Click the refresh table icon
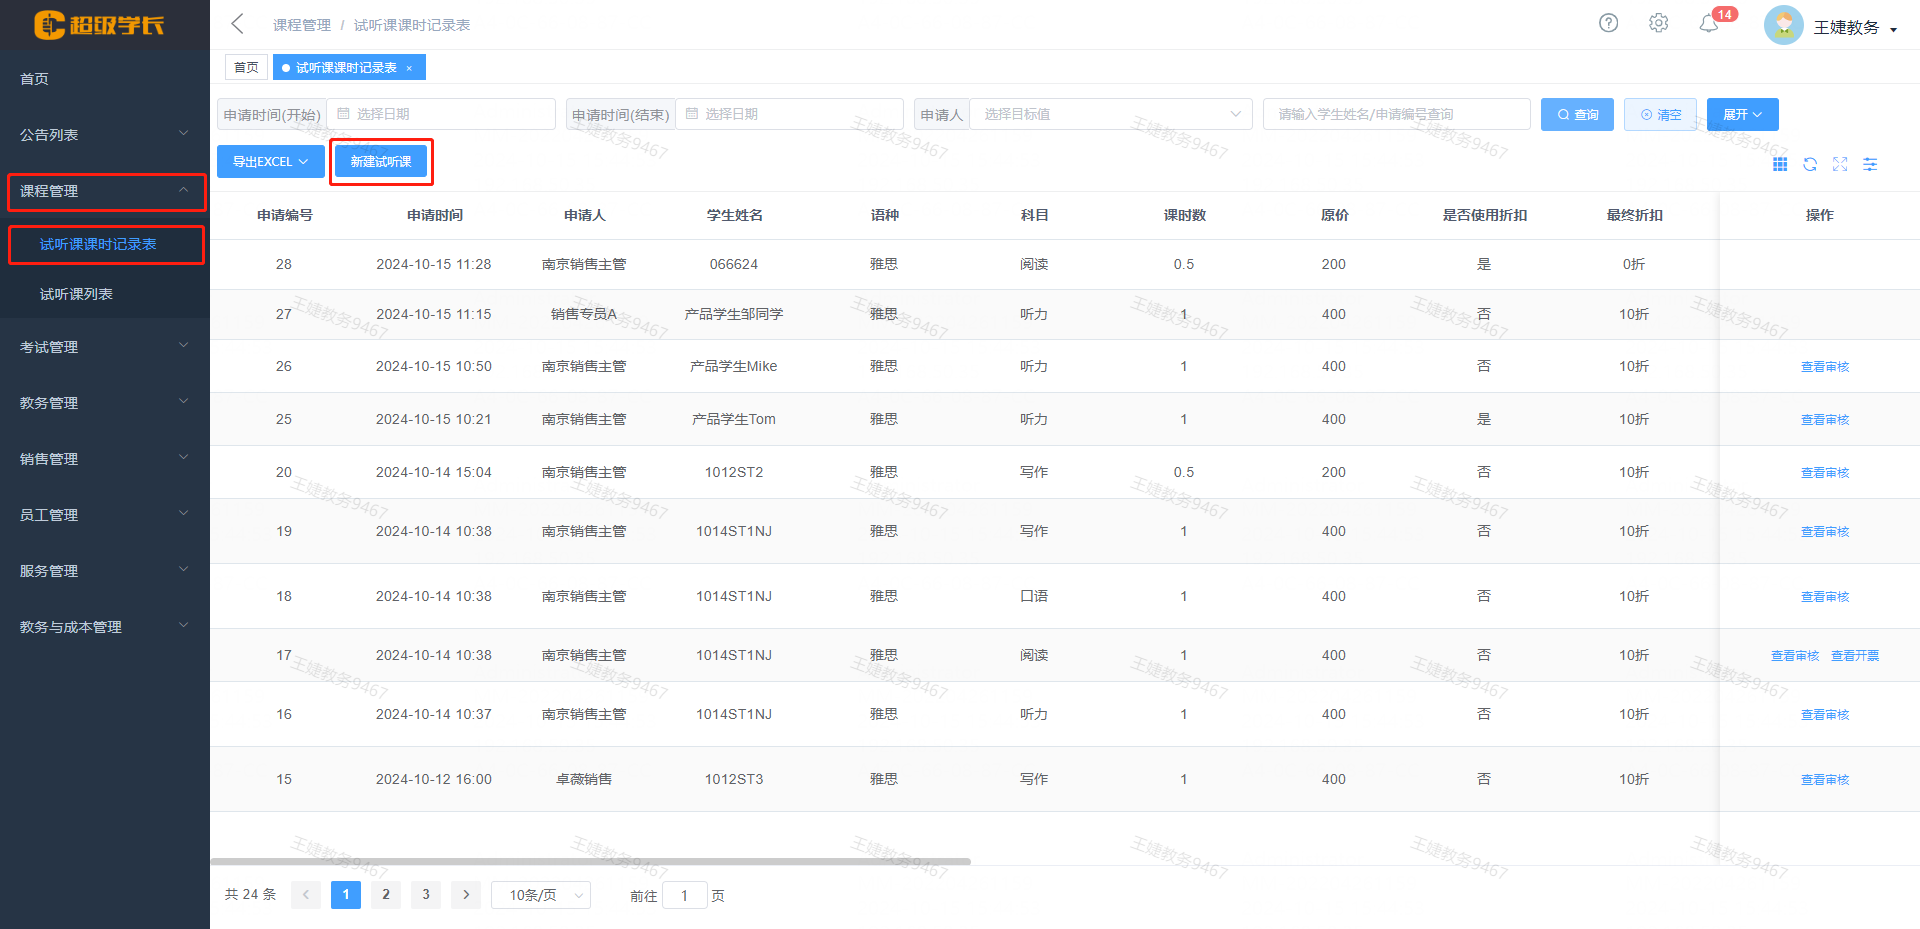Viewport: 1920px width, 929px height. (1810, 164)
